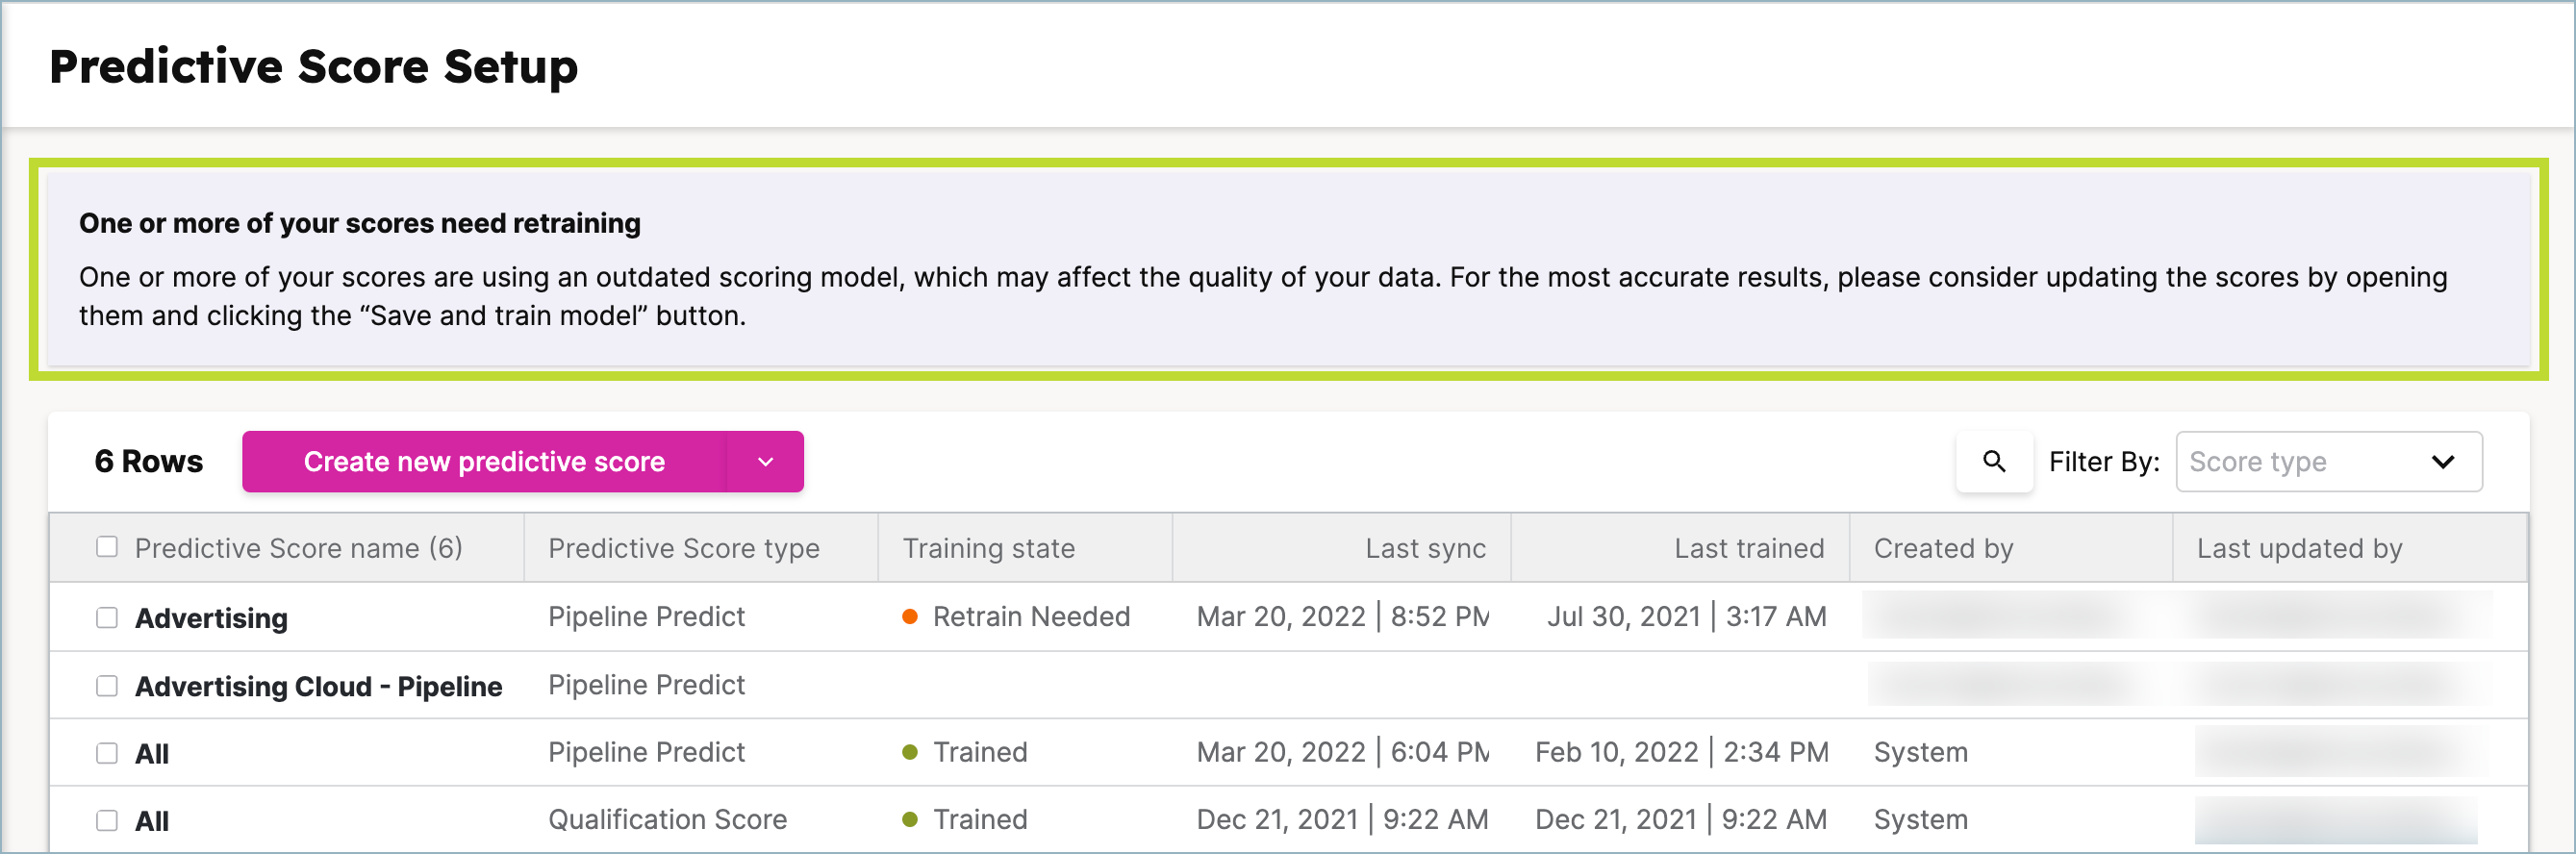Sort by Training state column header
The width and height of the screenshot is (2576, 854).
pos(988,548)
